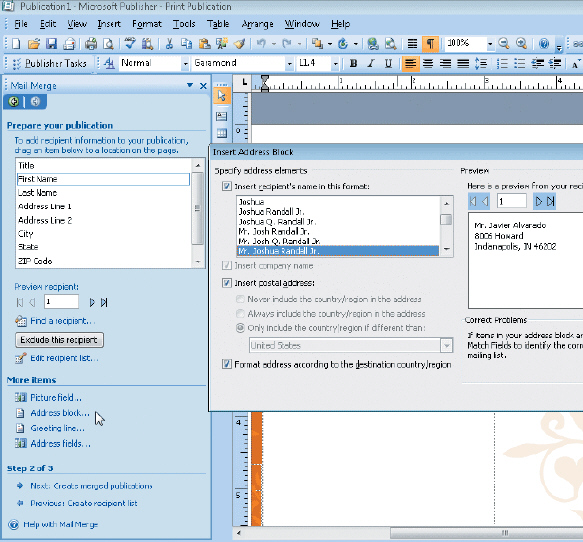The width and height of the screenshot is (583, 542).
Task: Click Find a recipient link
Action: pos(62,321)
